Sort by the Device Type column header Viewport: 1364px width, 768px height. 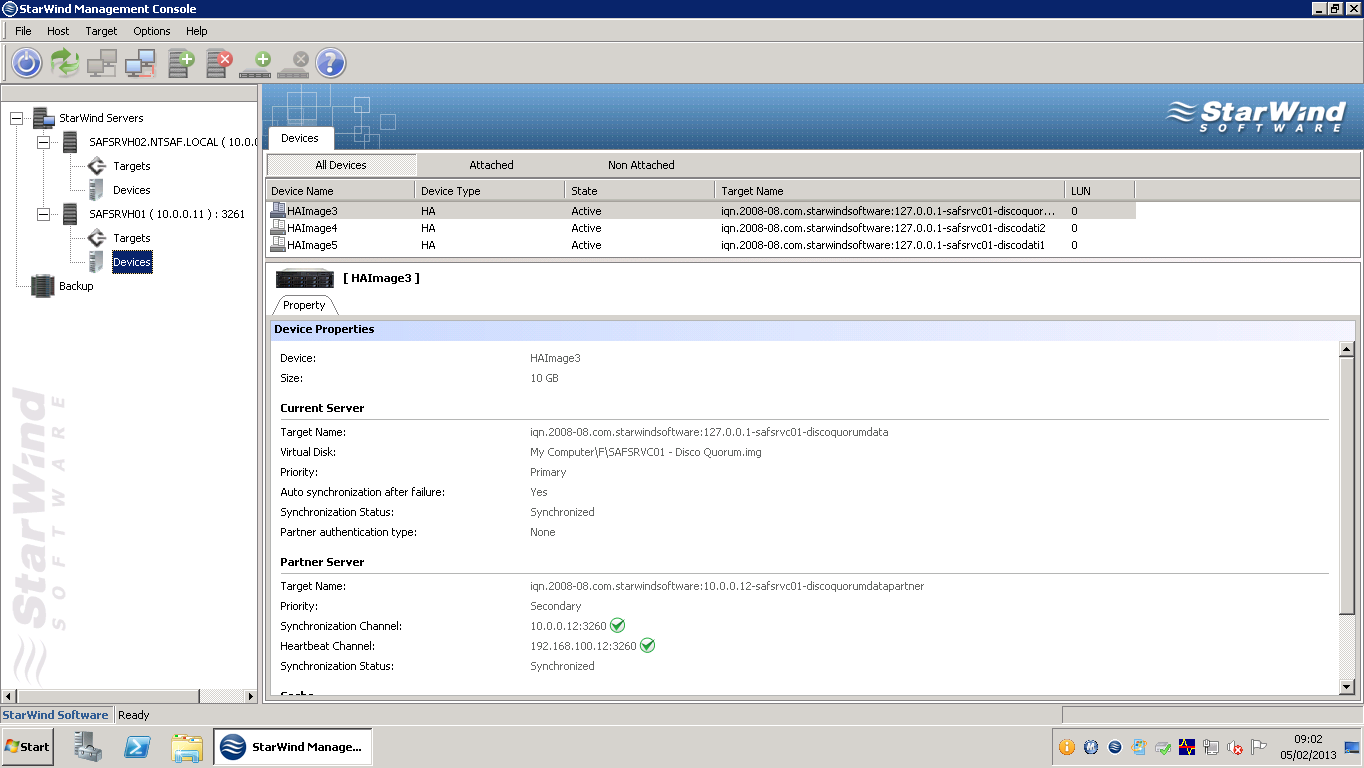[490, 190]
